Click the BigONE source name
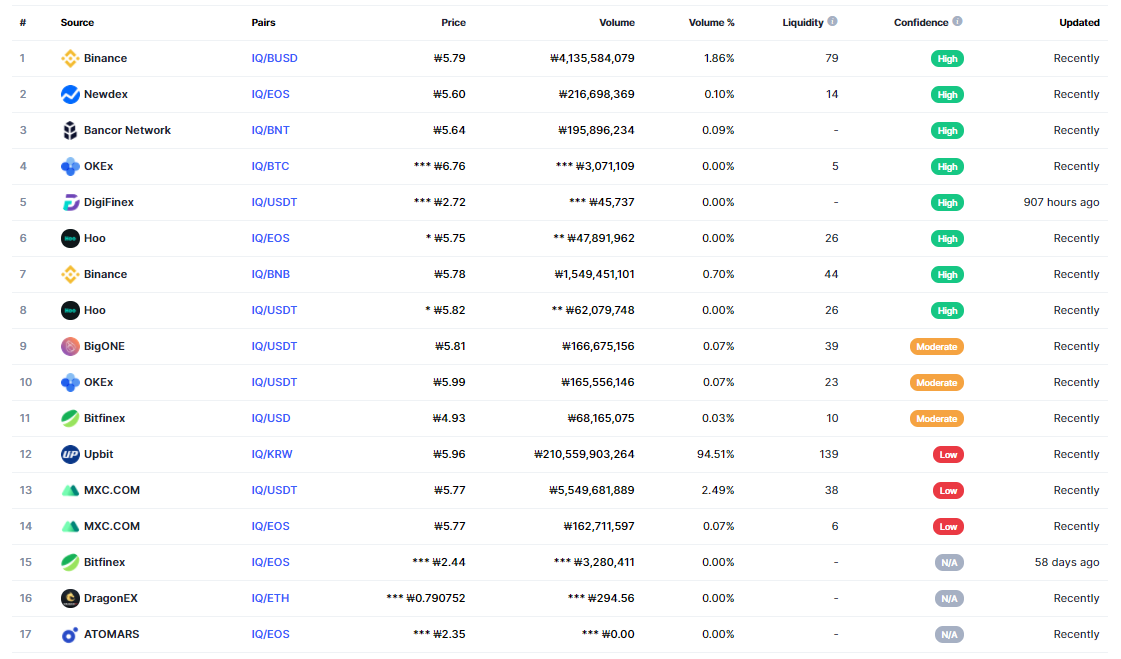Screen dimensions: 1121x659 [x=104, y=347]
